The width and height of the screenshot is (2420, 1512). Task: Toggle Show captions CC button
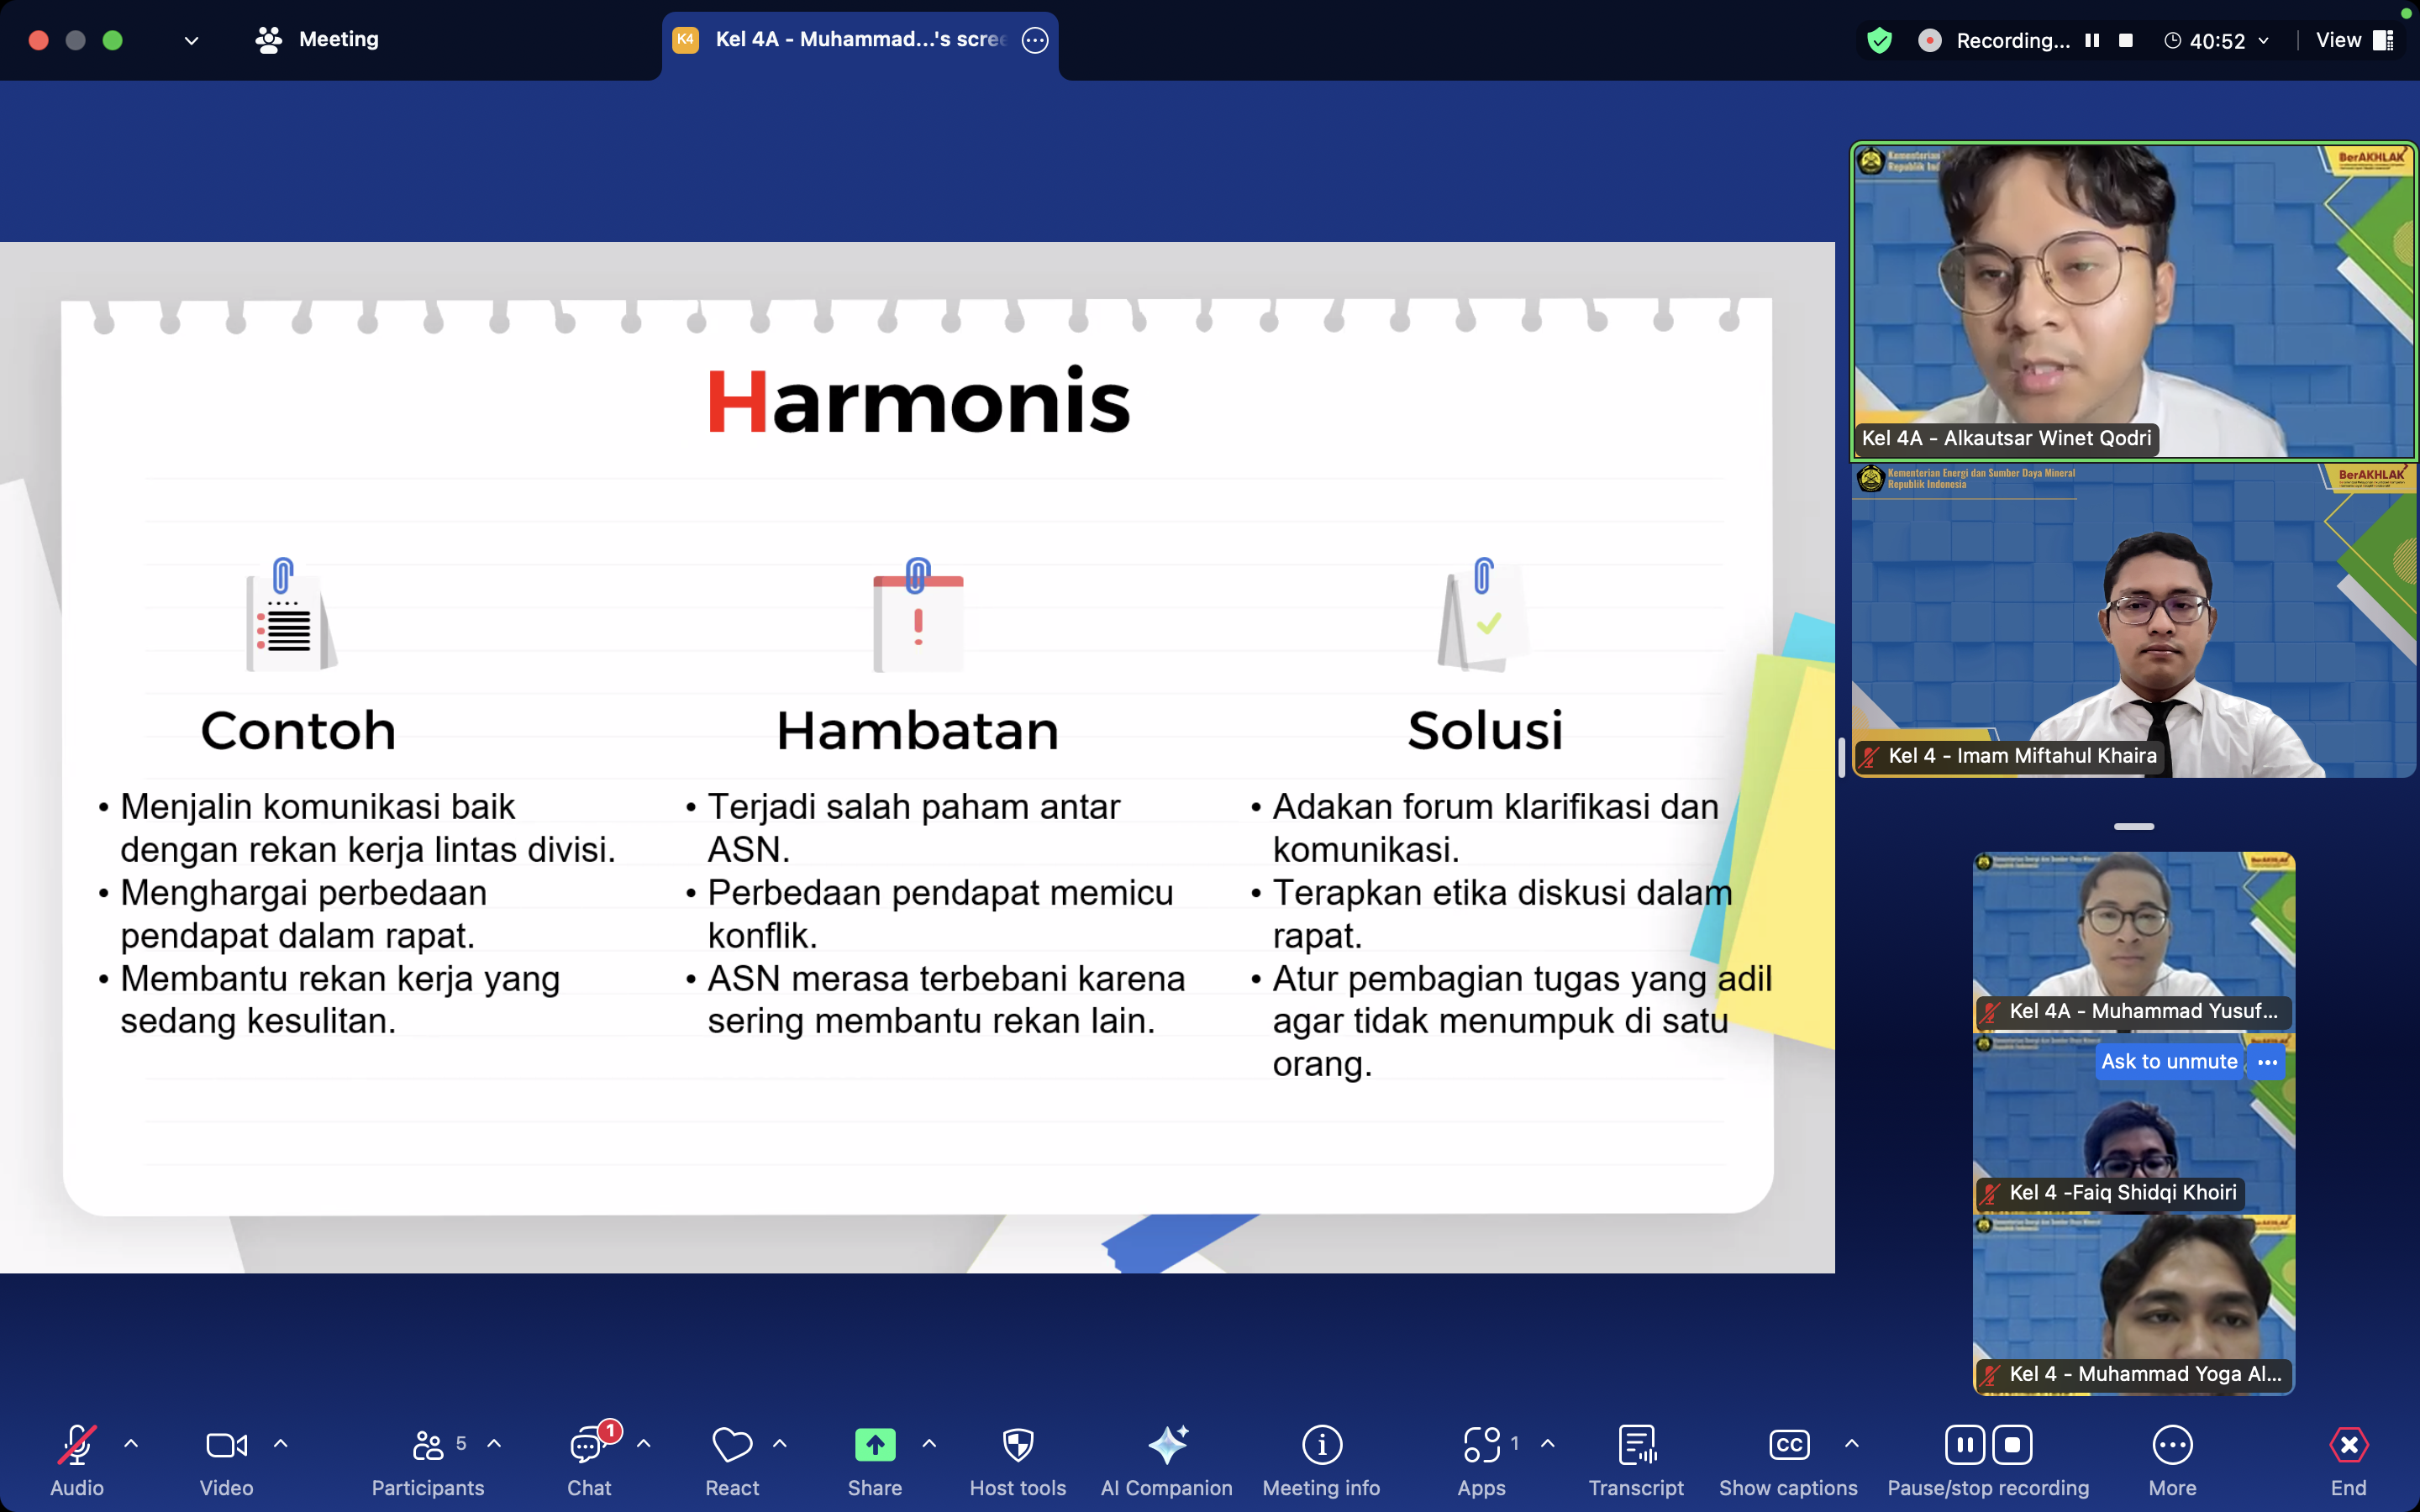point(1788,1445)
